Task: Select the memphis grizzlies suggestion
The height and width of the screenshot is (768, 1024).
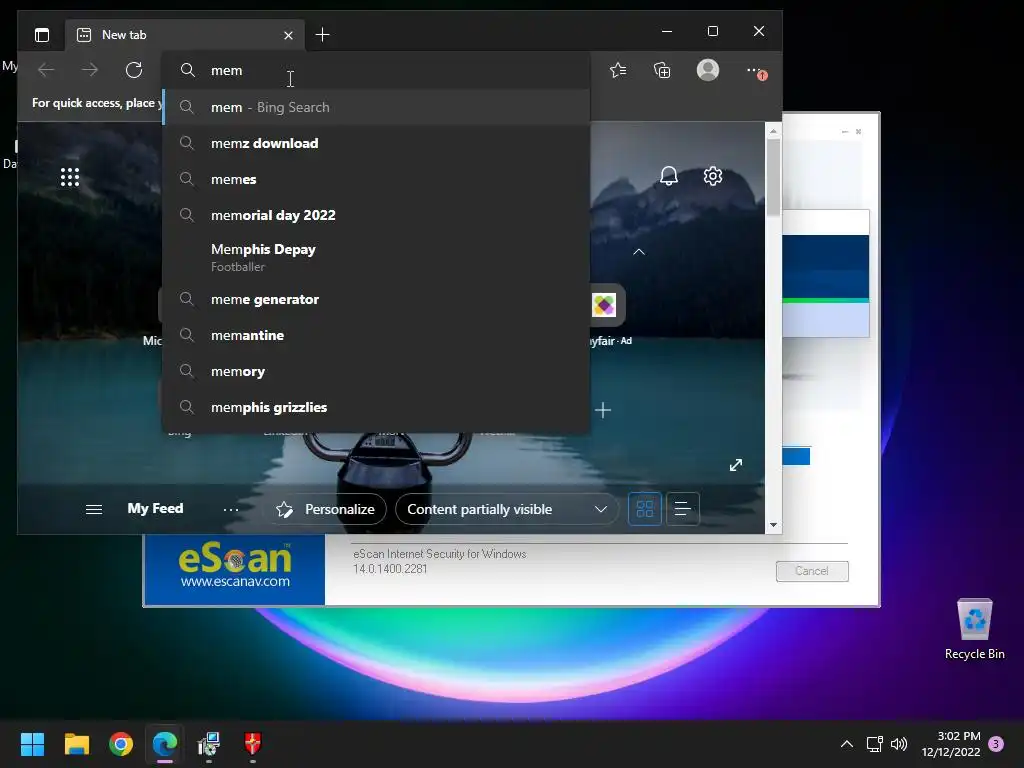Action: click(x=376, y=407)
